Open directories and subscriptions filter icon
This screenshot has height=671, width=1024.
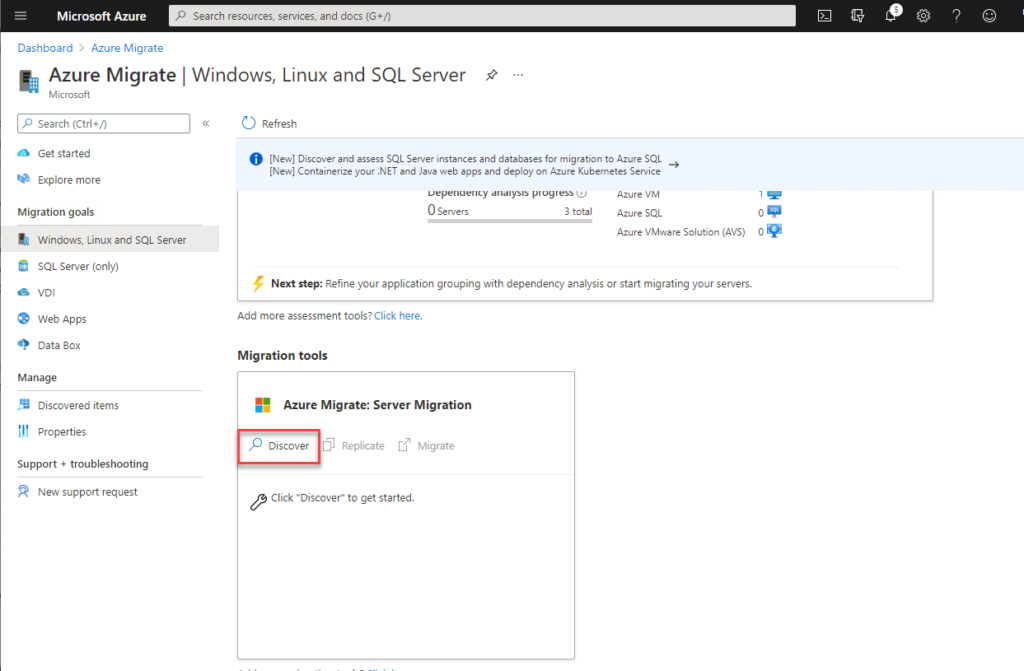click(857, 16)
